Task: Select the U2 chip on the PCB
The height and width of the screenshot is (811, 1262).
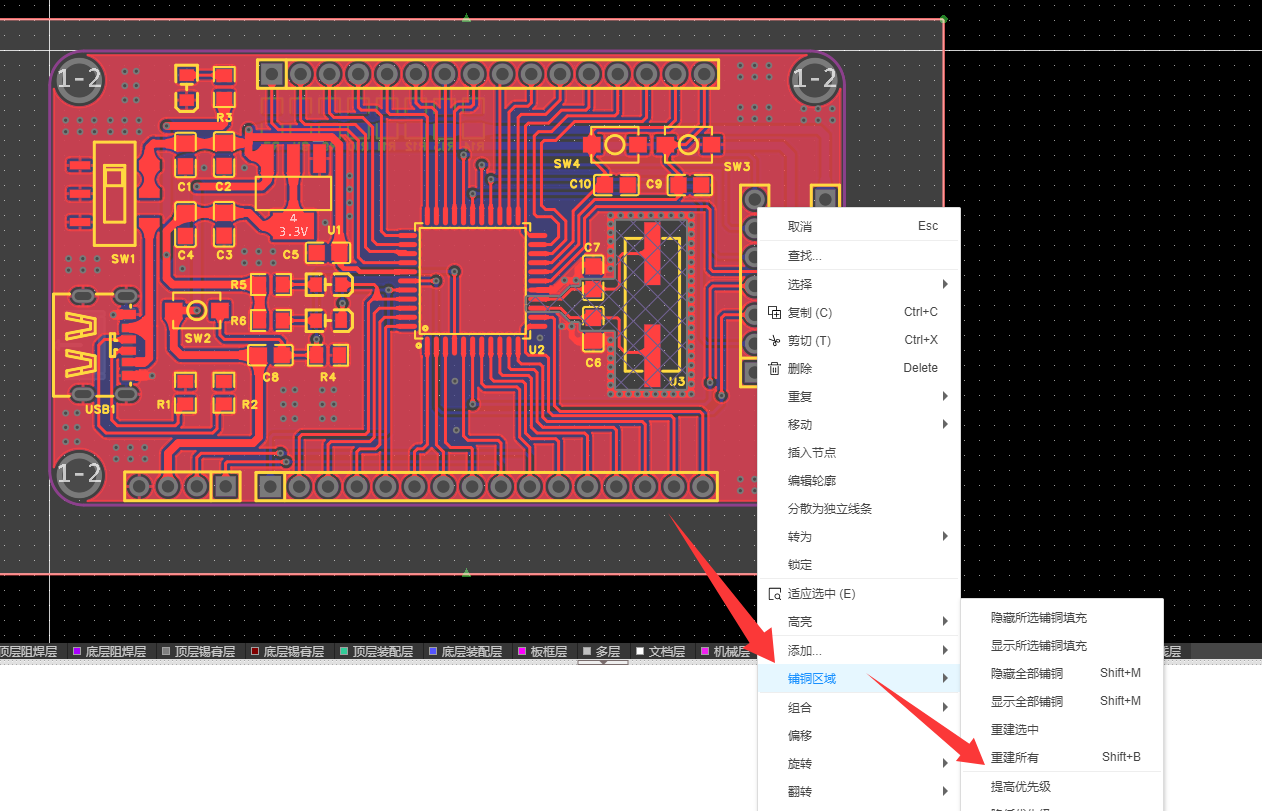Action: pos(473,281)
